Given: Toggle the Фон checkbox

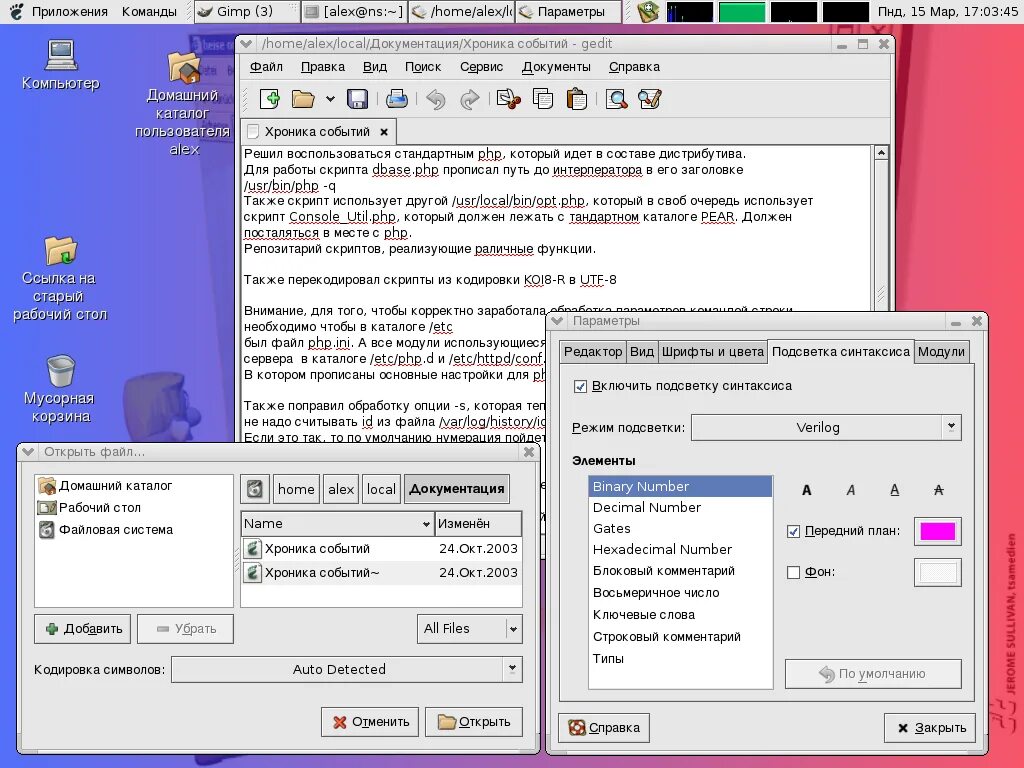Looking at the screenshot, I should [x=793, y=573].
